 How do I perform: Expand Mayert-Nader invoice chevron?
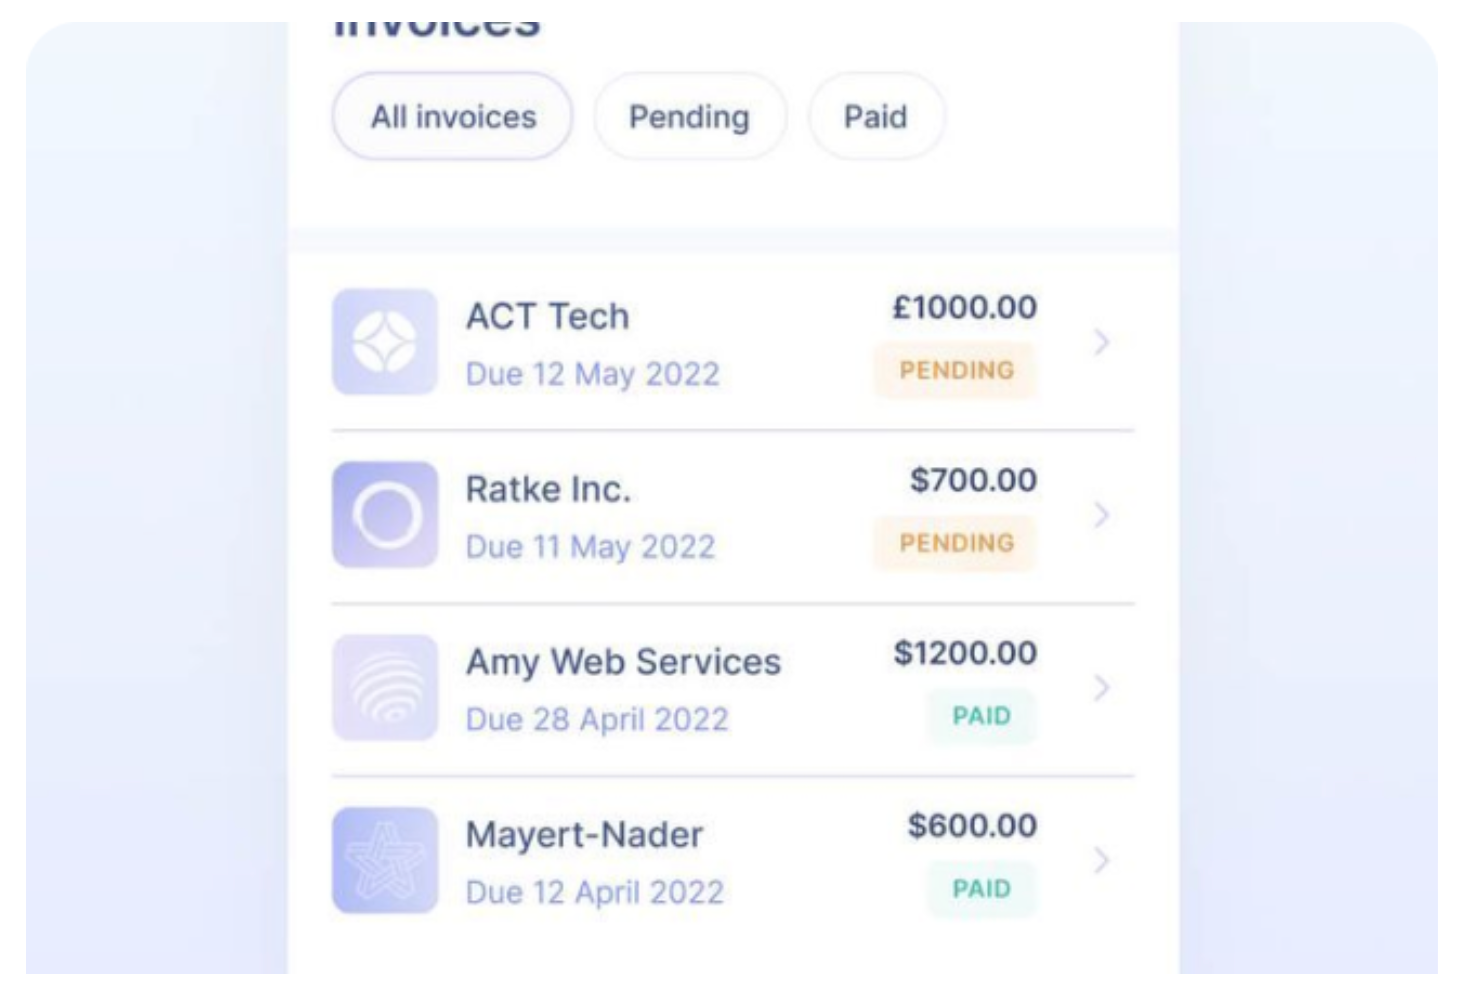pos(1101,860)
